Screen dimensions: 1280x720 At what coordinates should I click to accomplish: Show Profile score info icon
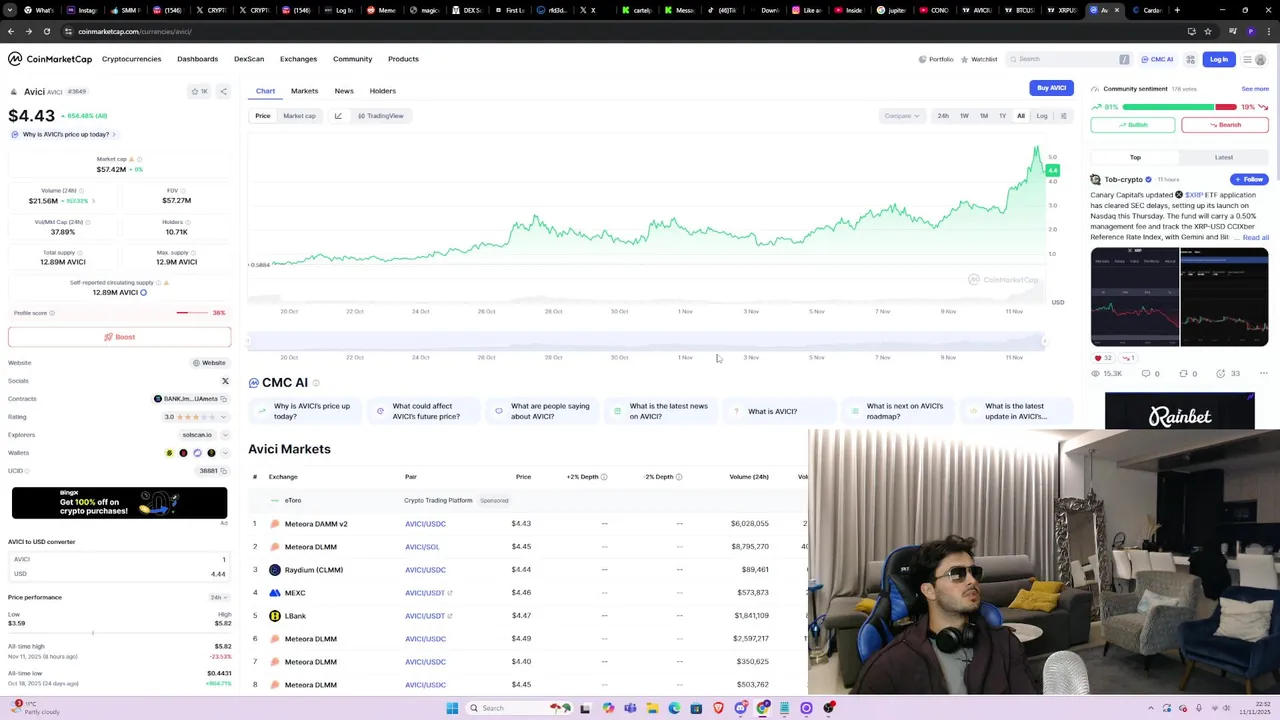tap(52, 313)
